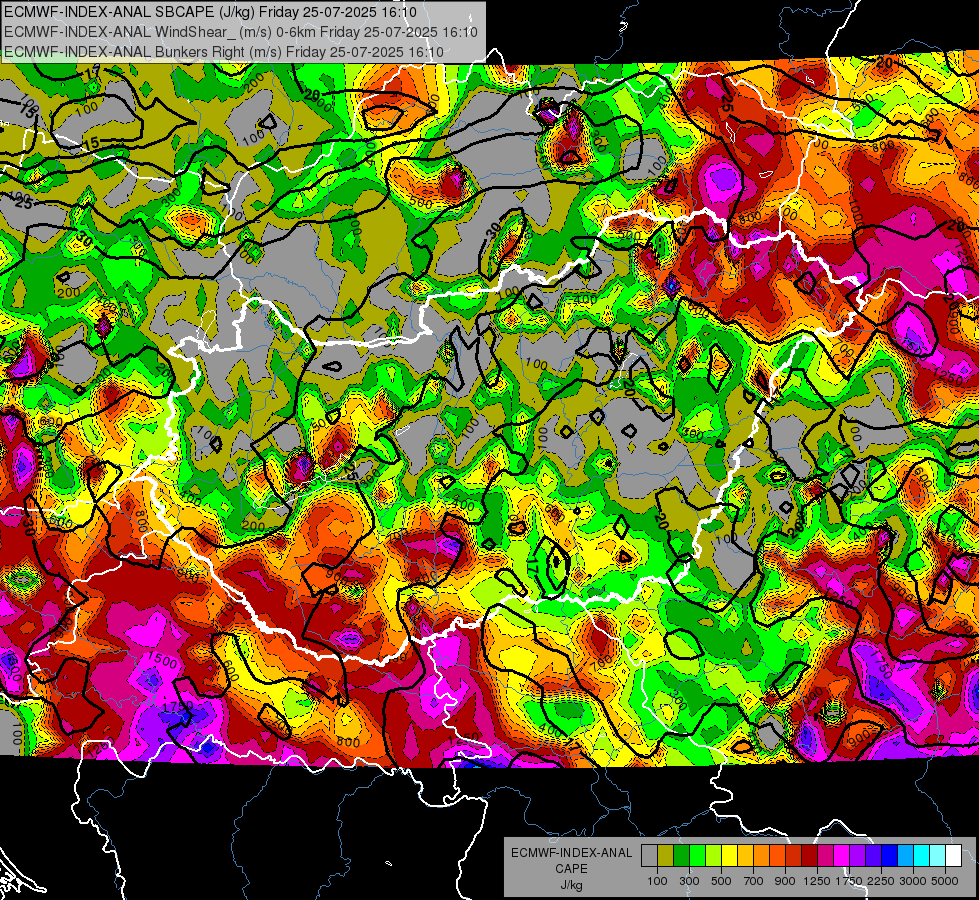Click the amber swatch left of 700
Screen dimensions: 979x900
tap(746, 855)
